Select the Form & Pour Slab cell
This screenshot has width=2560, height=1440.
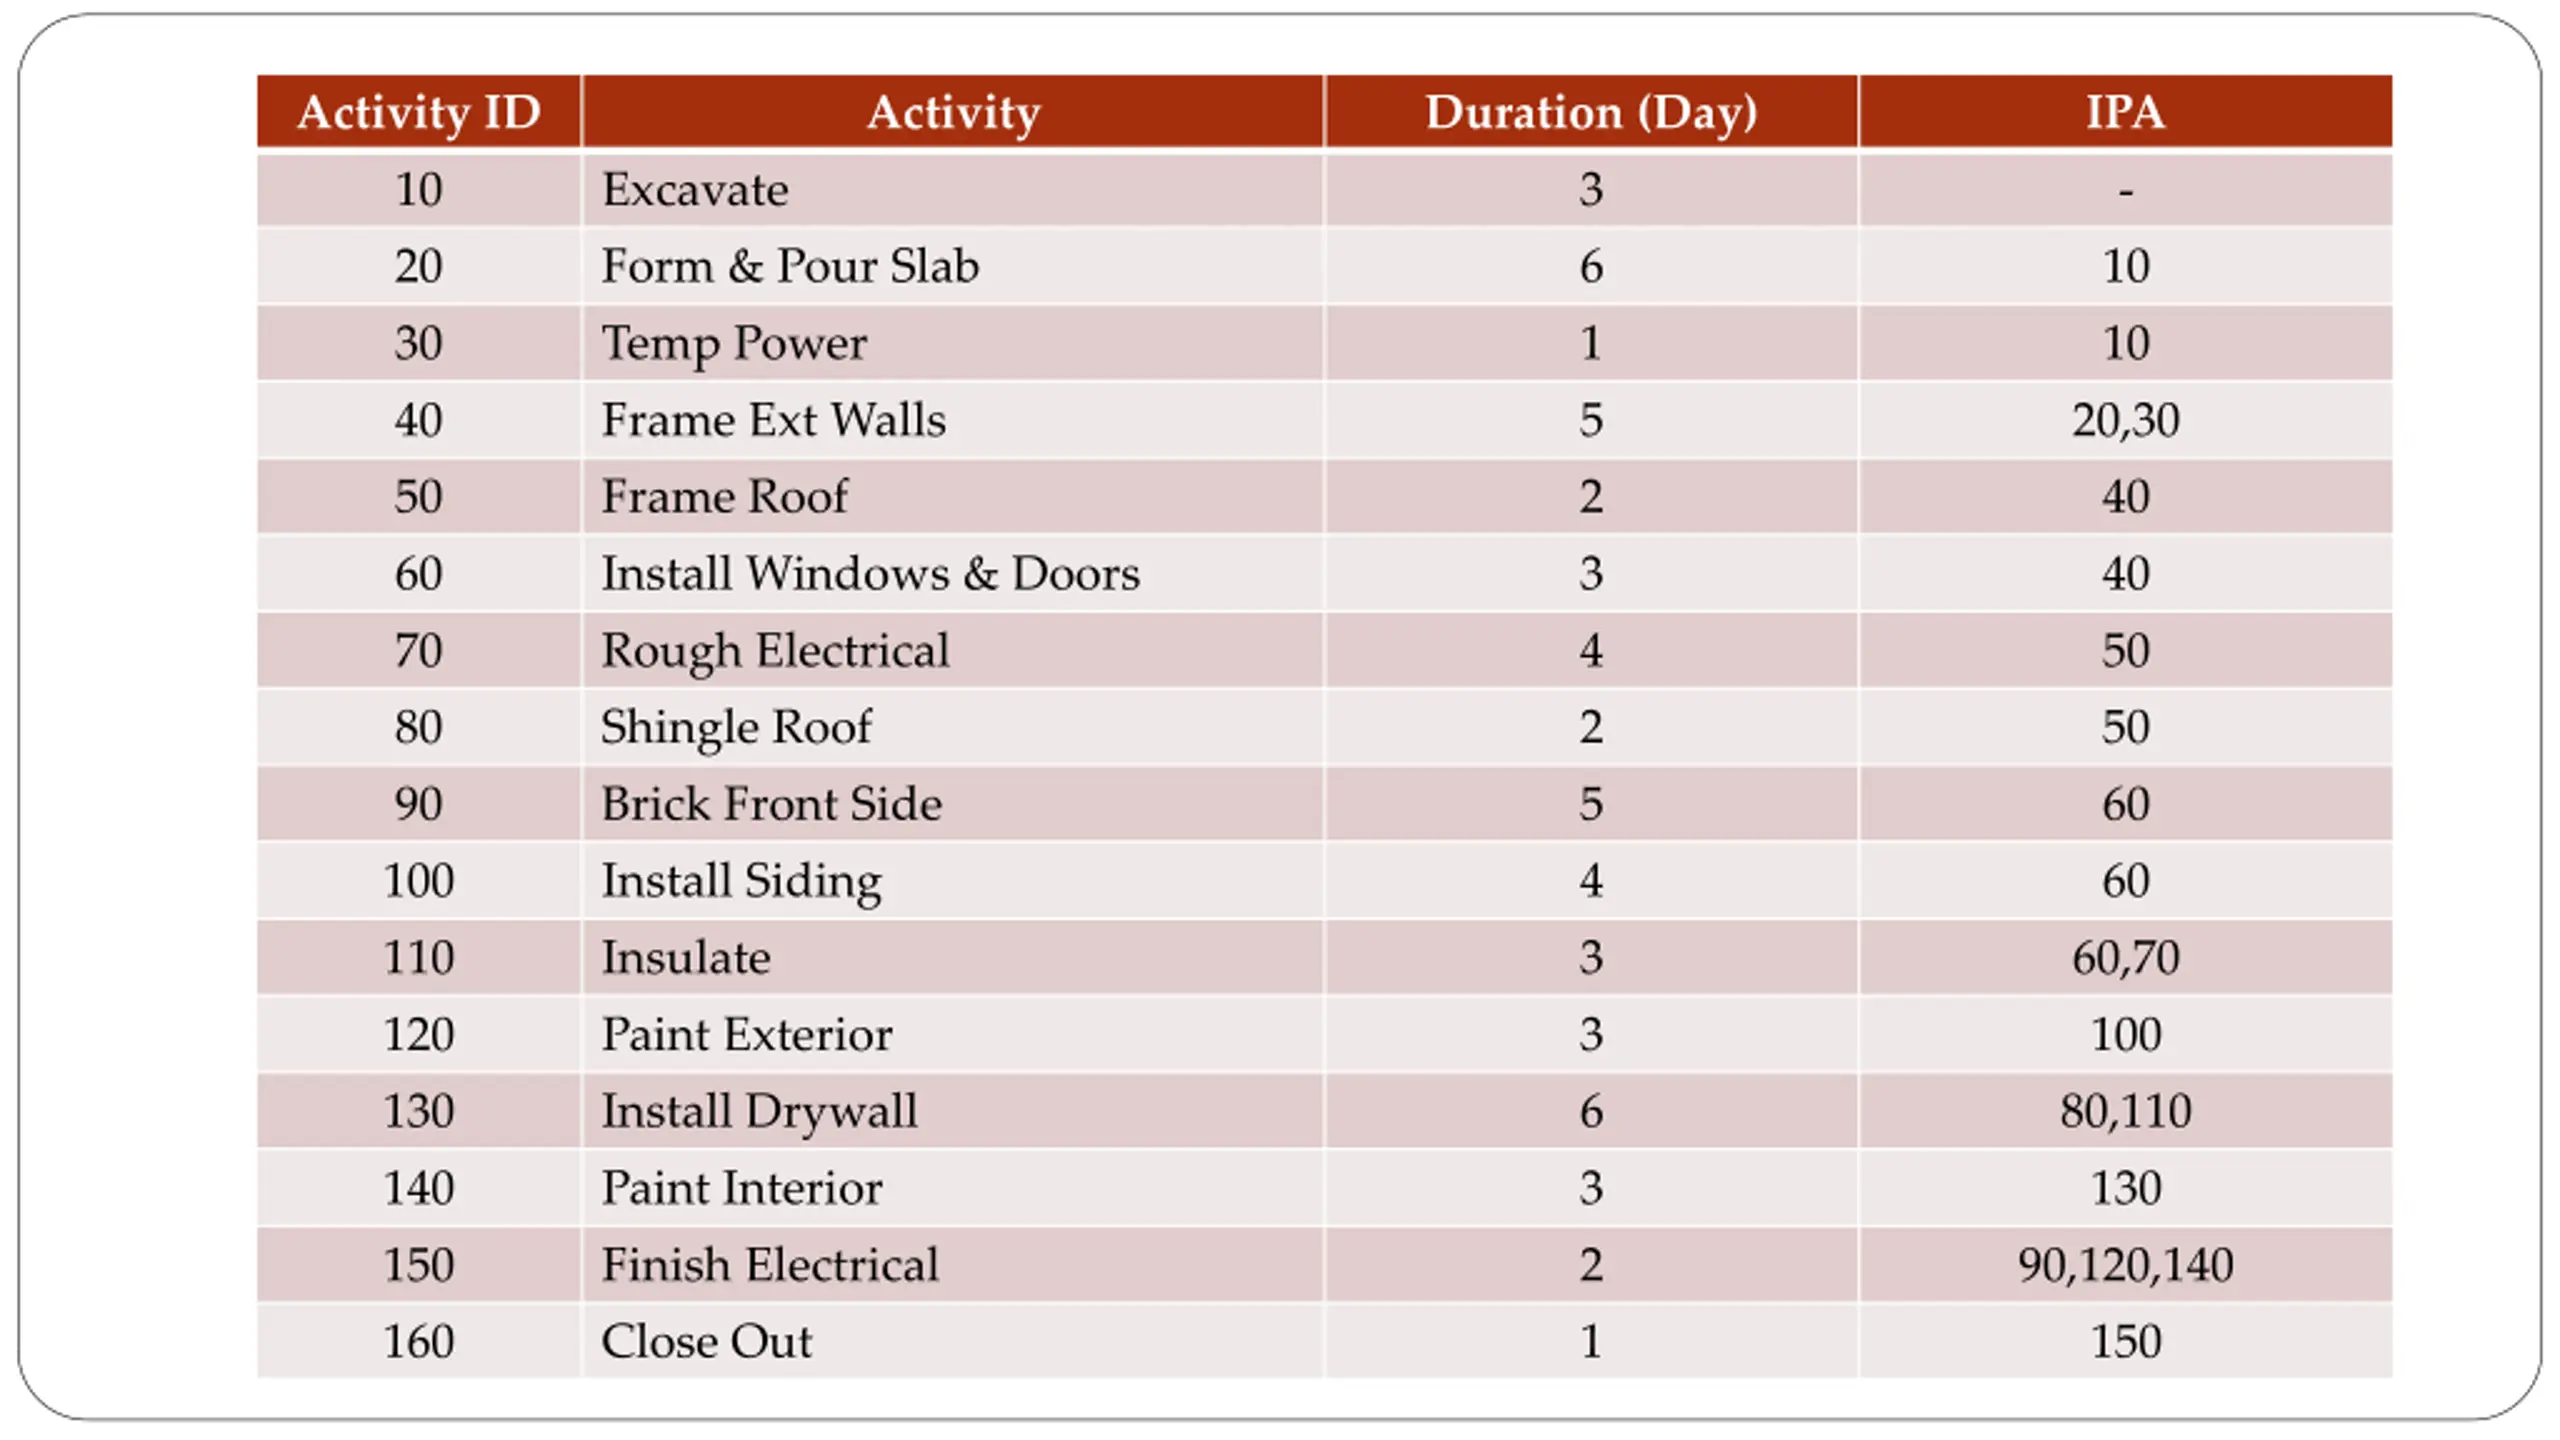click(x=953, y=266)
